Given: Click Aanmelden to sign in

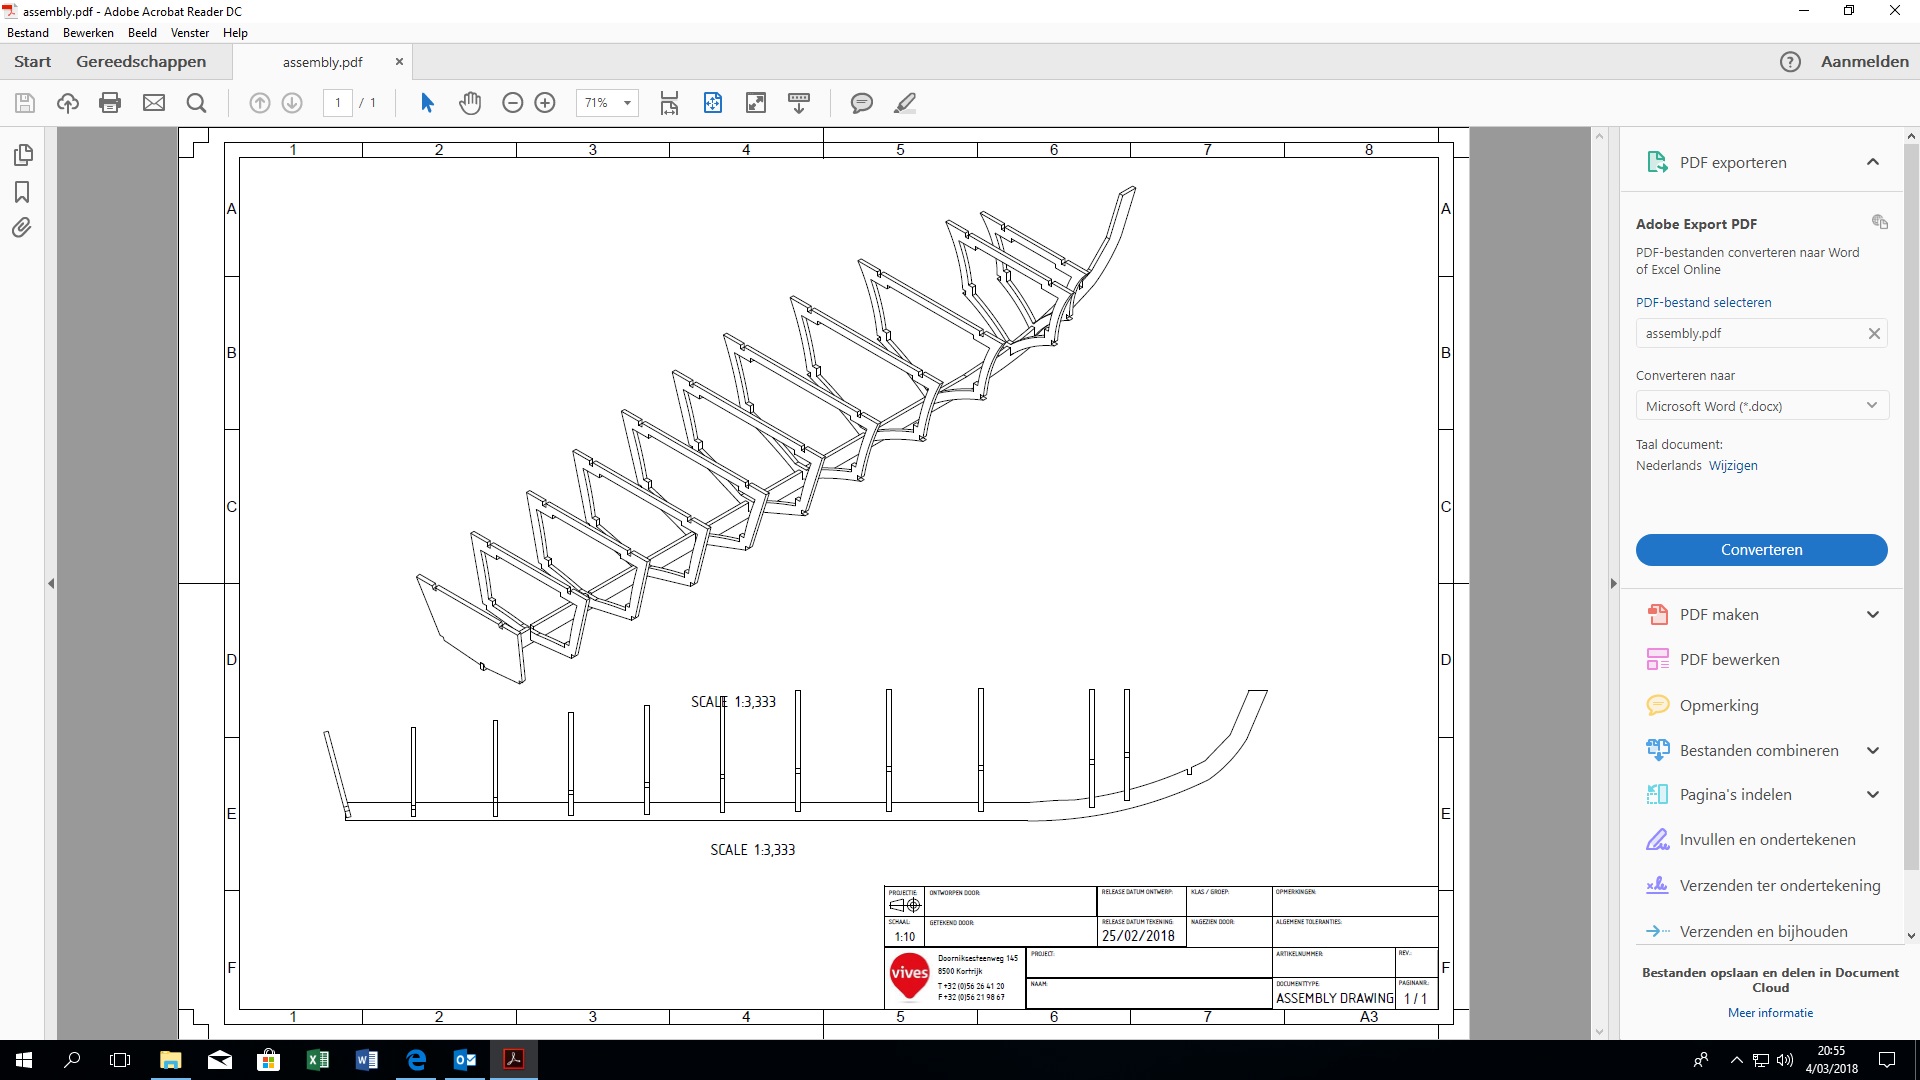Looking at the screenshot, I should [1865, 62].
